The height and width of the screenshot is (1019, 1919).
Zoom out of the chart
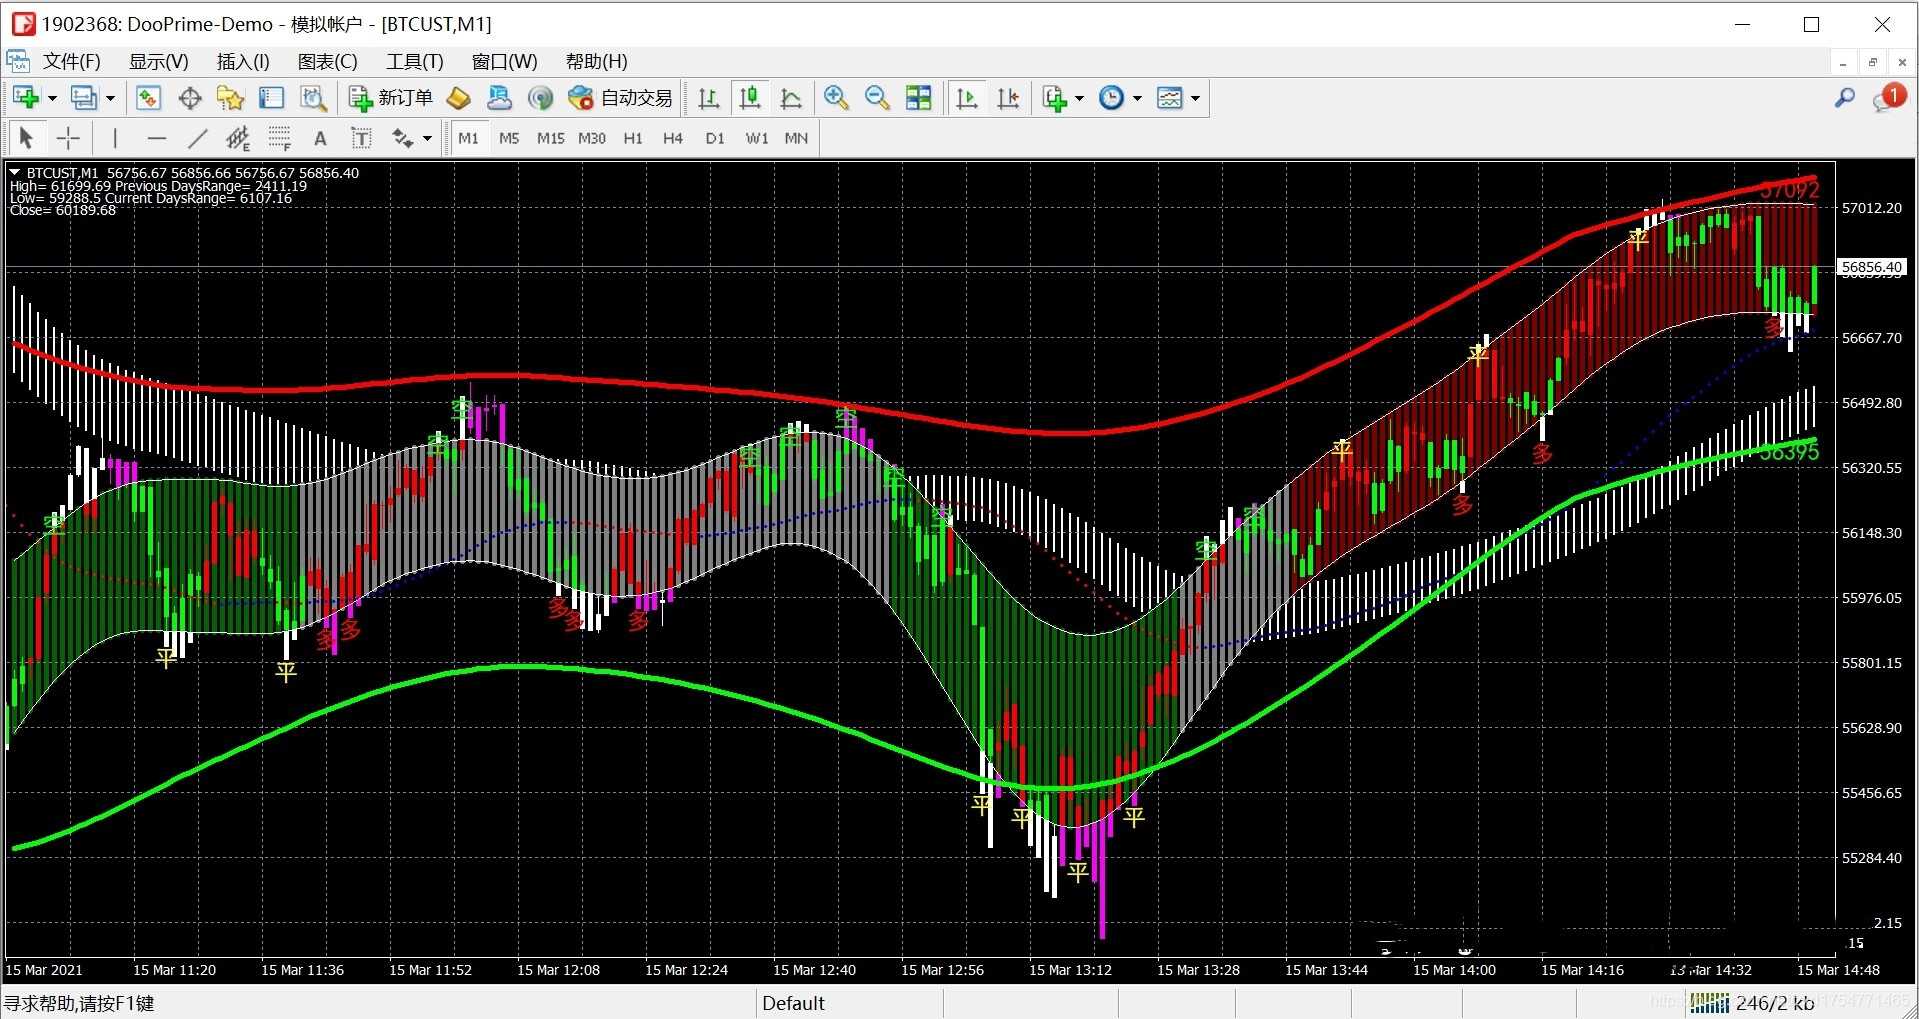(x=877, y=98)
